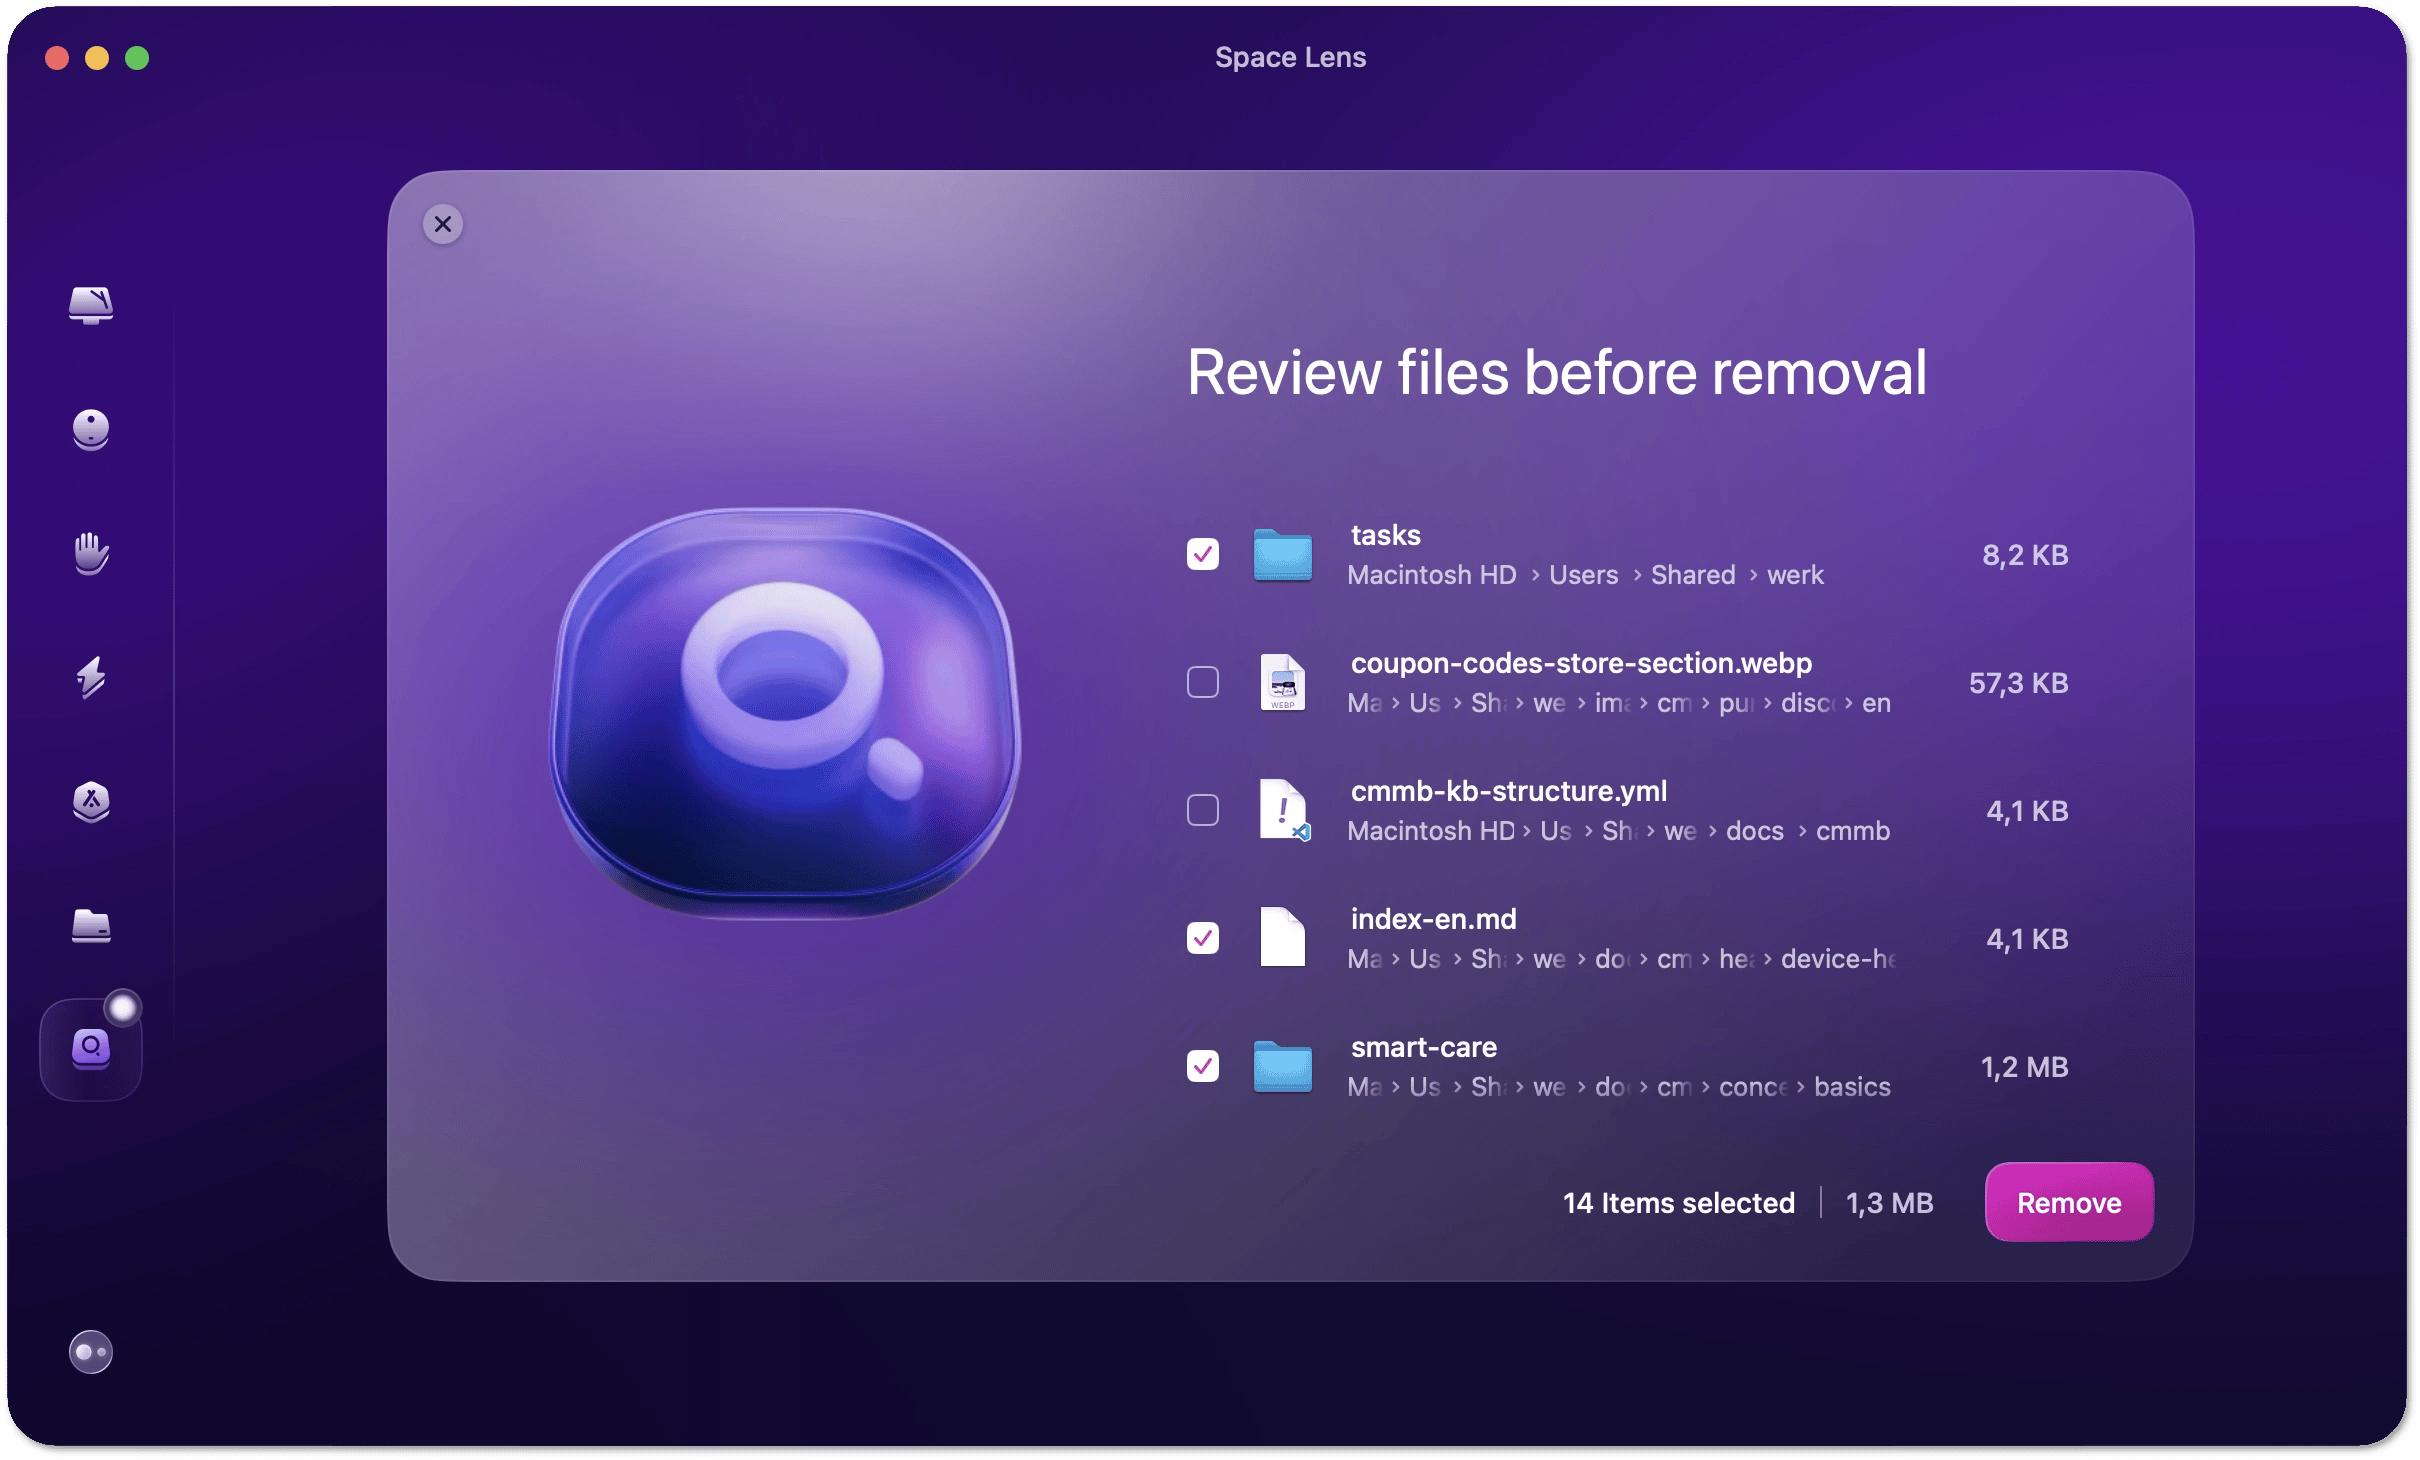Click the werk segment in the tasks path
2420x1460 pixels.
[1795, 575]
